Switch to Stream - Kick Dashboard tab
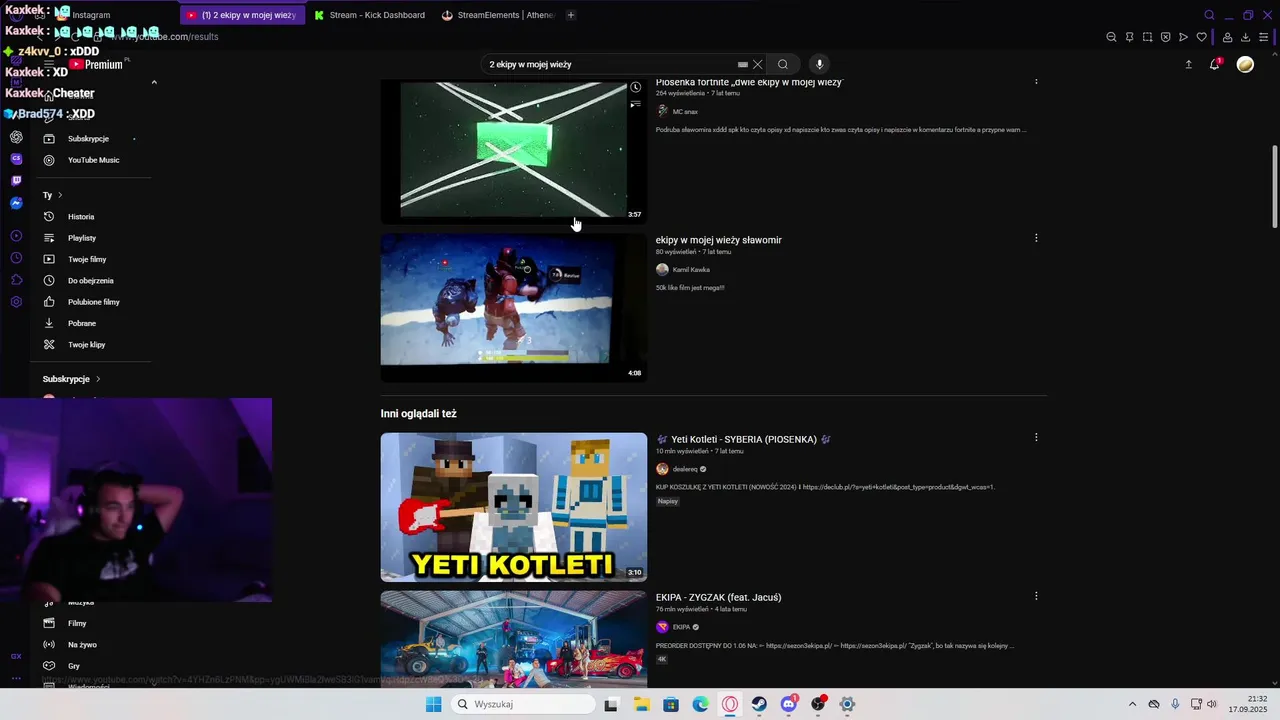Viewport: 1280px width, 720px height. (x=370, y=15)
